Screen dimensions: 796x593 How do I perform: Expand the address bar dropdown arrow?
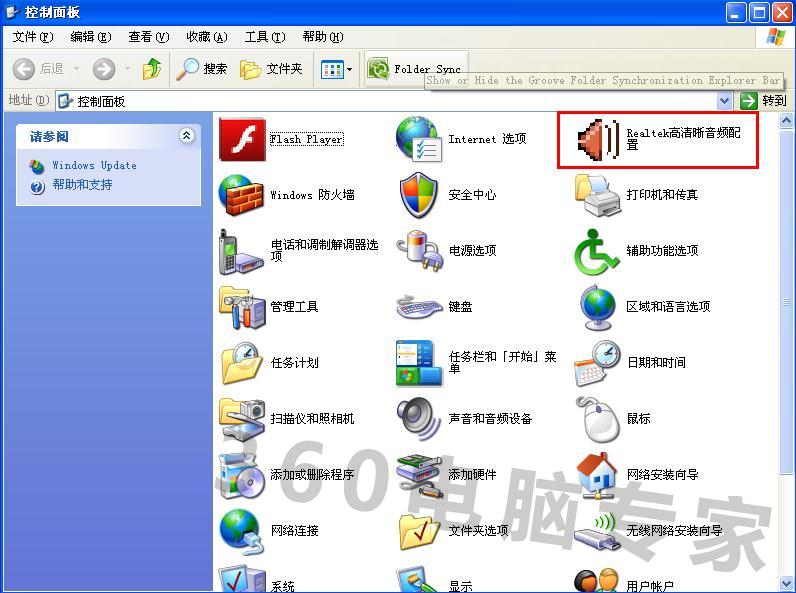pyautogui.click(x=725, y=101)
